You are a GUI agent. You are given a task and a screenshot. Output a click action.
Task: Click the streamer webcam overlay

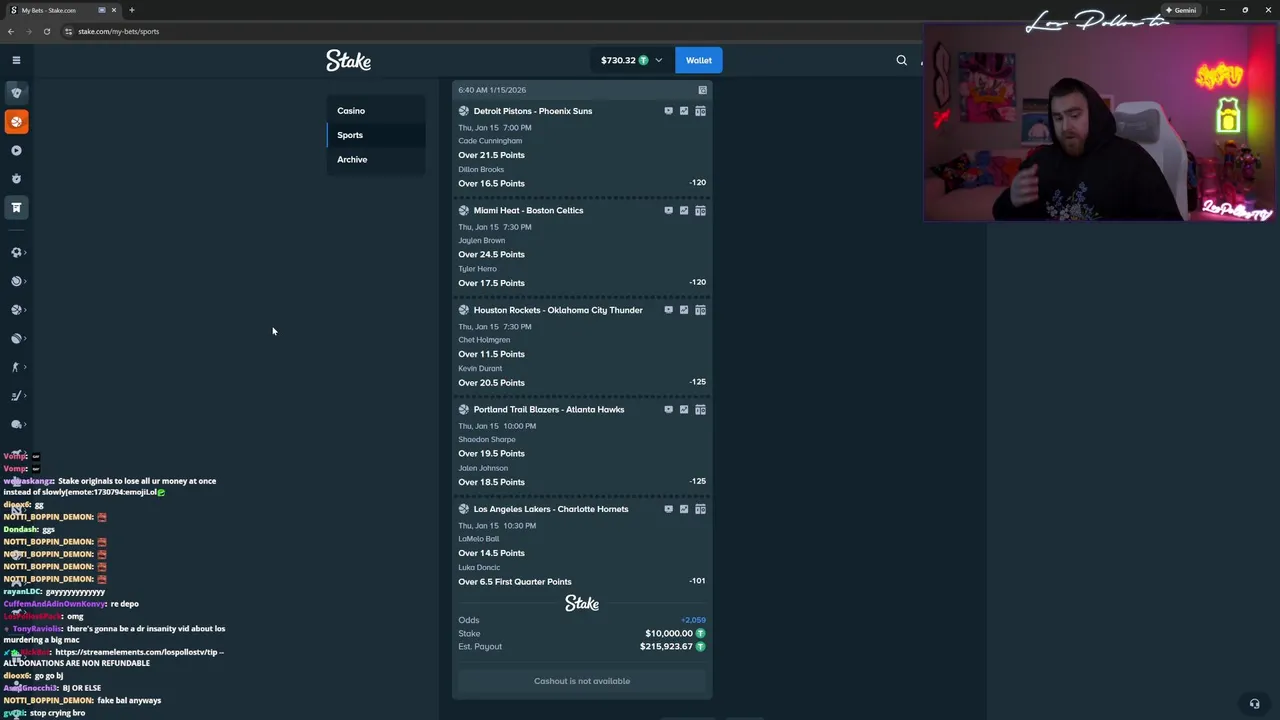tap(1100, 122)
